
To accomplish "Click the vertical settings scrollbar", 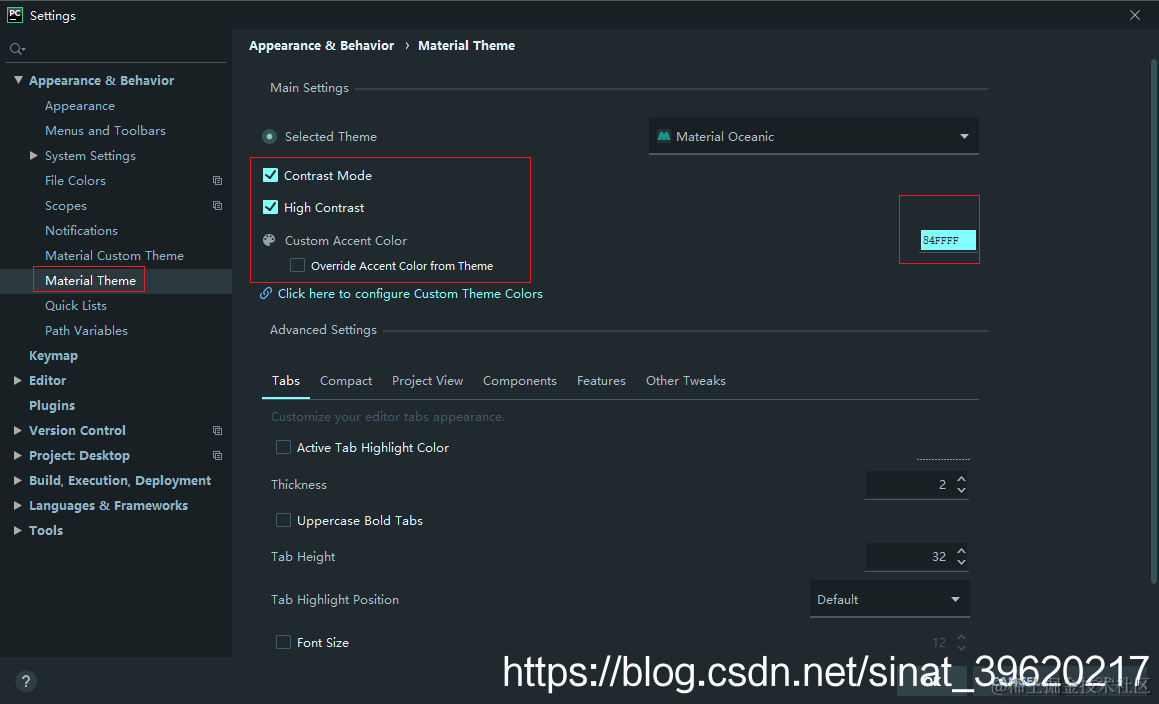I will [1153, 322].
